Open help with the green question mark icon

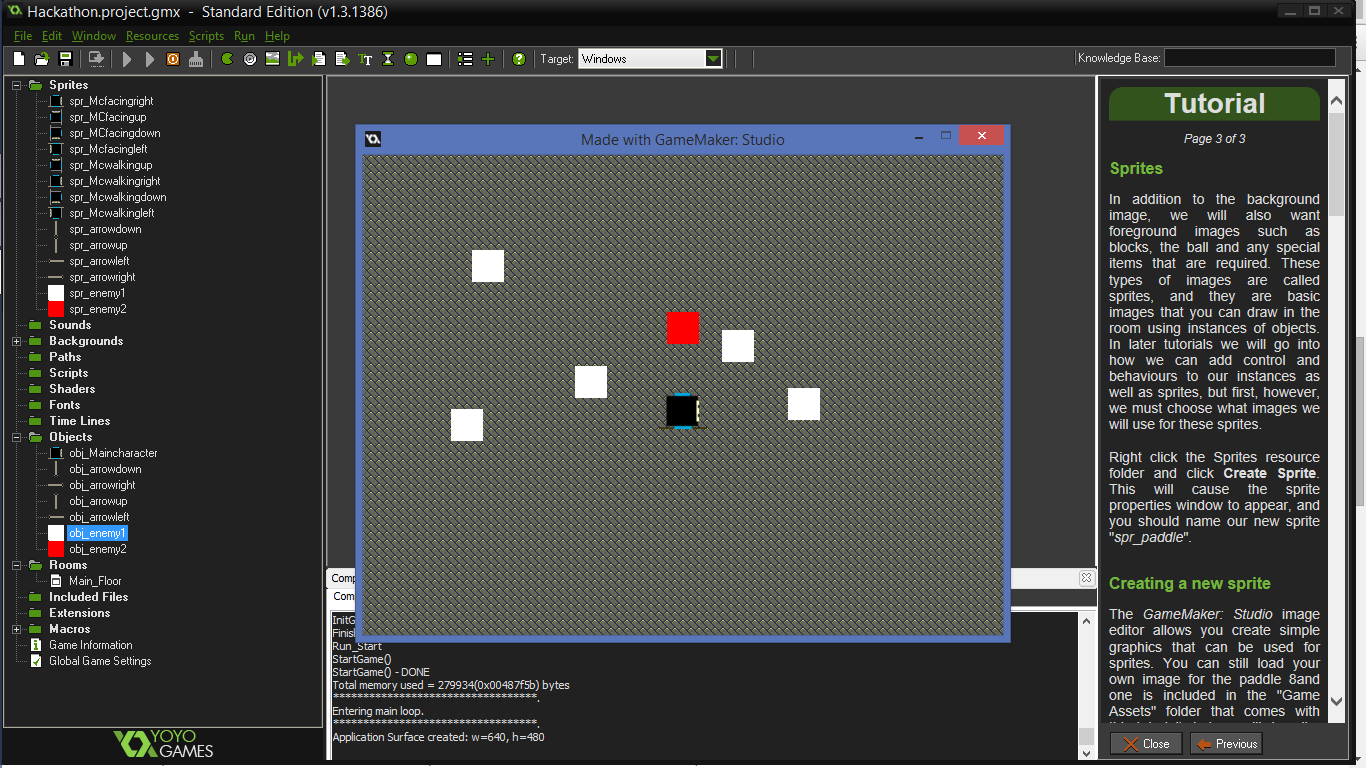(x=519, y=59)
